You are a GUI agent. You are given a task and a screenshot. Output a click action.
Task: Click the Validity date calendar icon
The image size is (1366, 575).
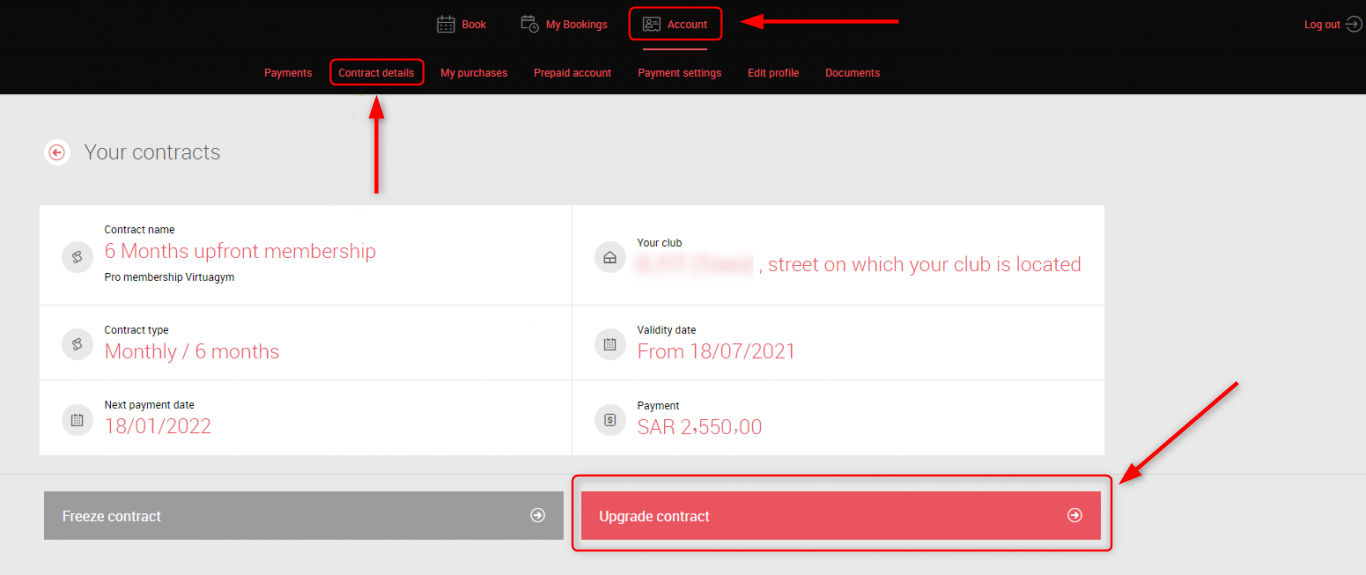point(609,345)
